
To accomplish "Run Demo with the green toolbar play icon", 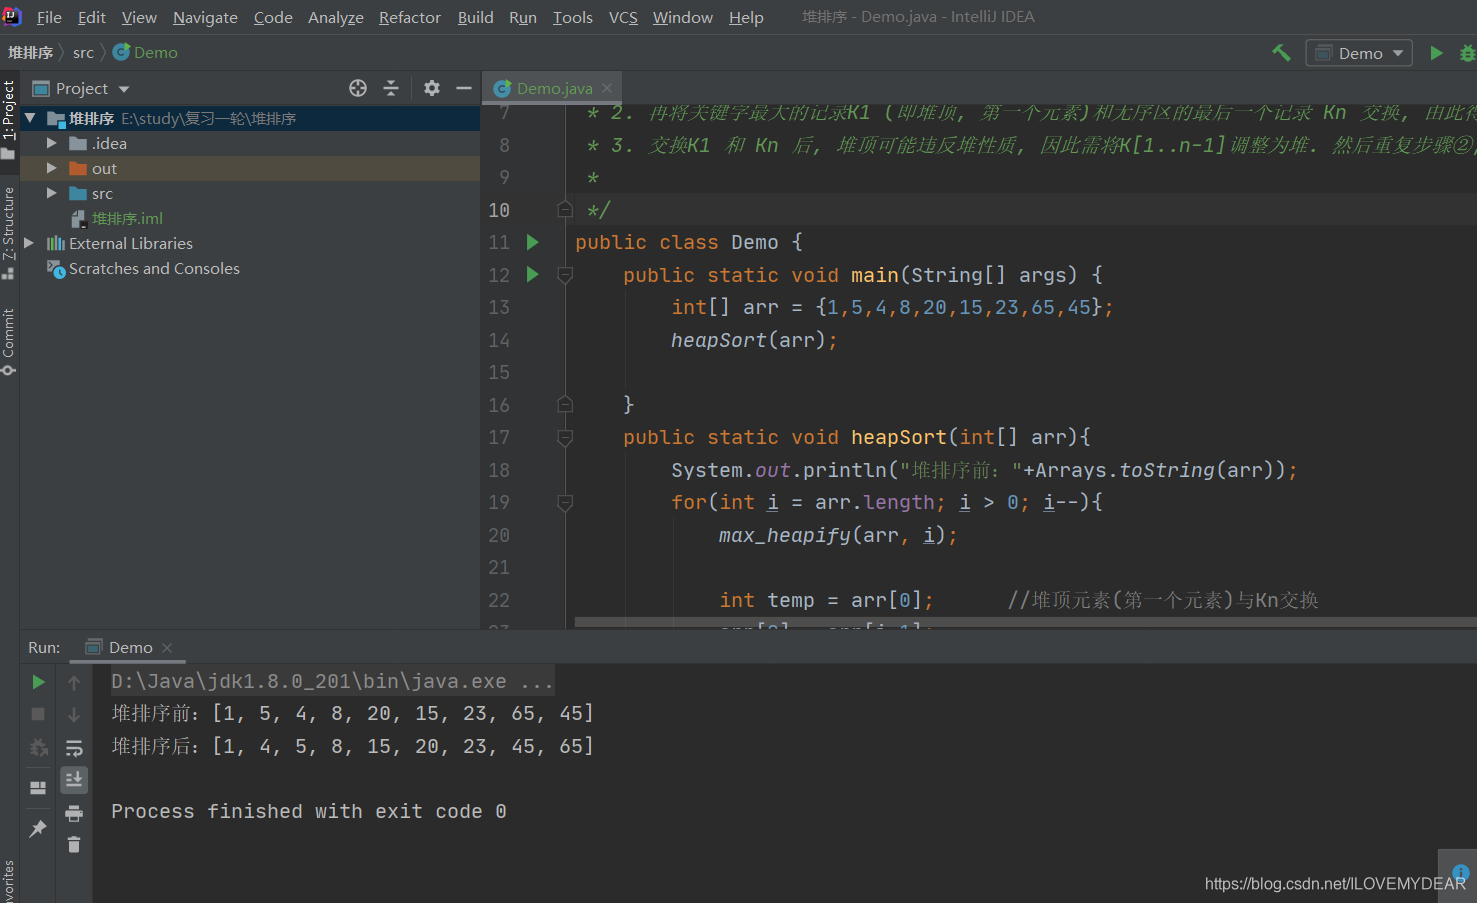I will [1437, 53].
